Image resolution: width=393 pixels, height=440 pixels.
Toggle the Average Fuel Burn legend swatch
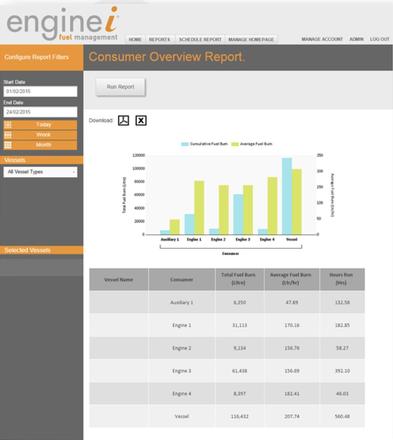(x=235, y=144)
